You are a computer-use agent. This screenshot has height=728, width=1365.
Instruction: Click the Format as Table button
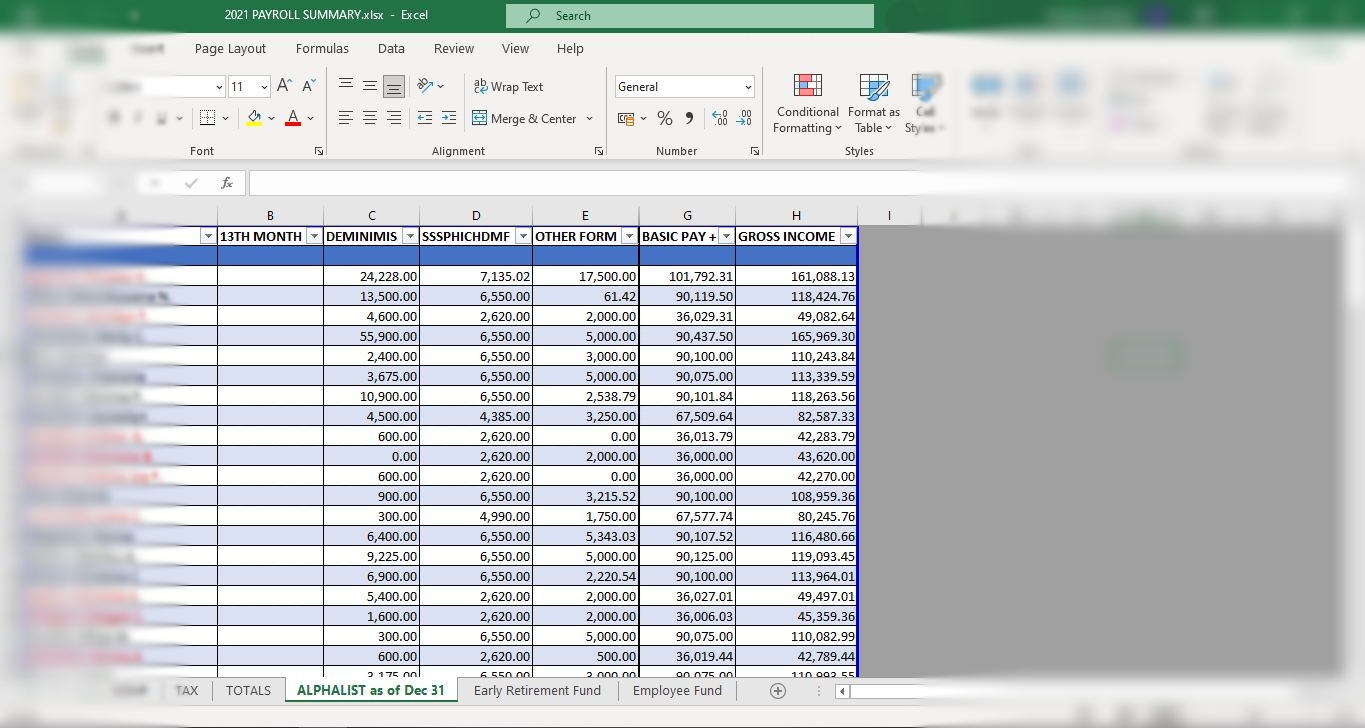coord(873,103)
